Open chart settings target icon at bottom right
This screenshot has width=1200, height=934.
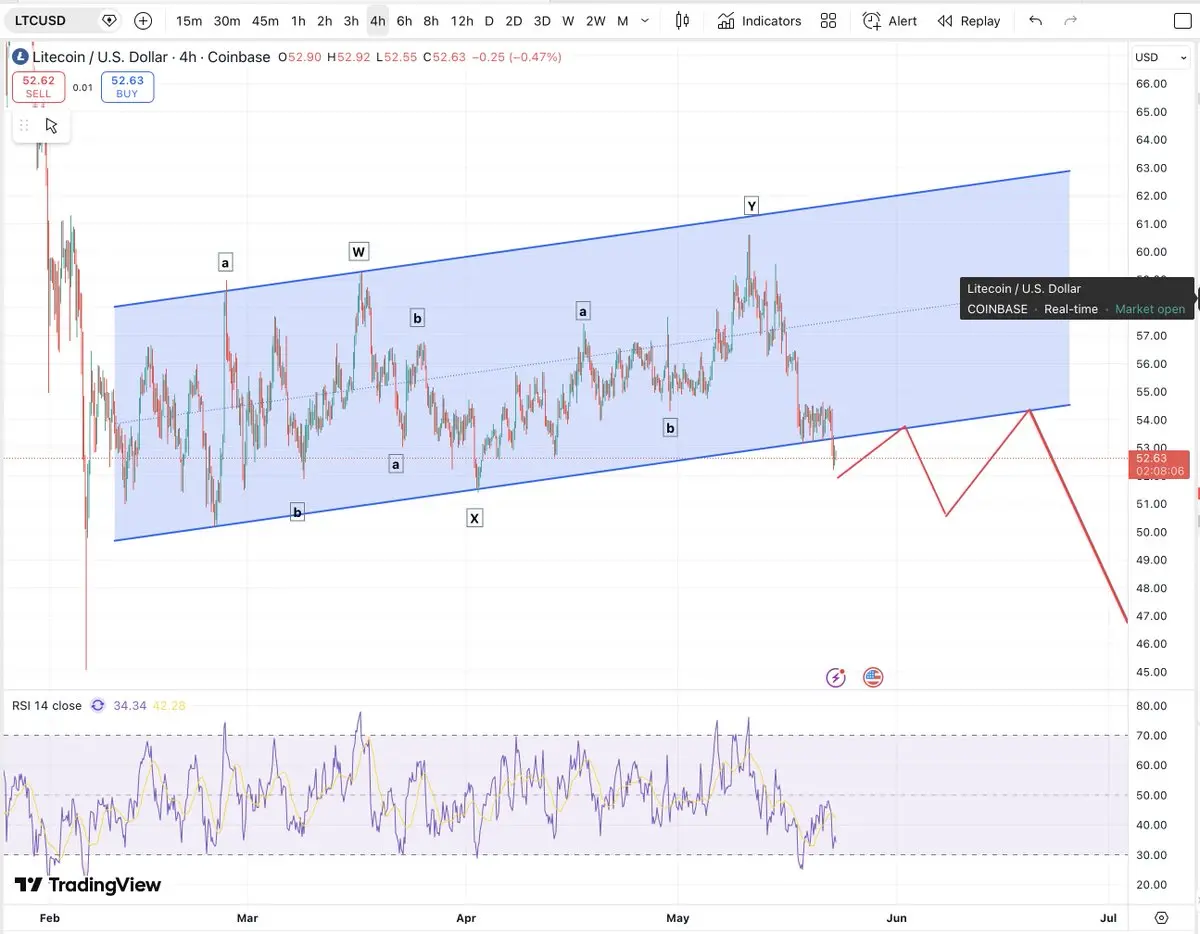click(x=1161, y=917)
